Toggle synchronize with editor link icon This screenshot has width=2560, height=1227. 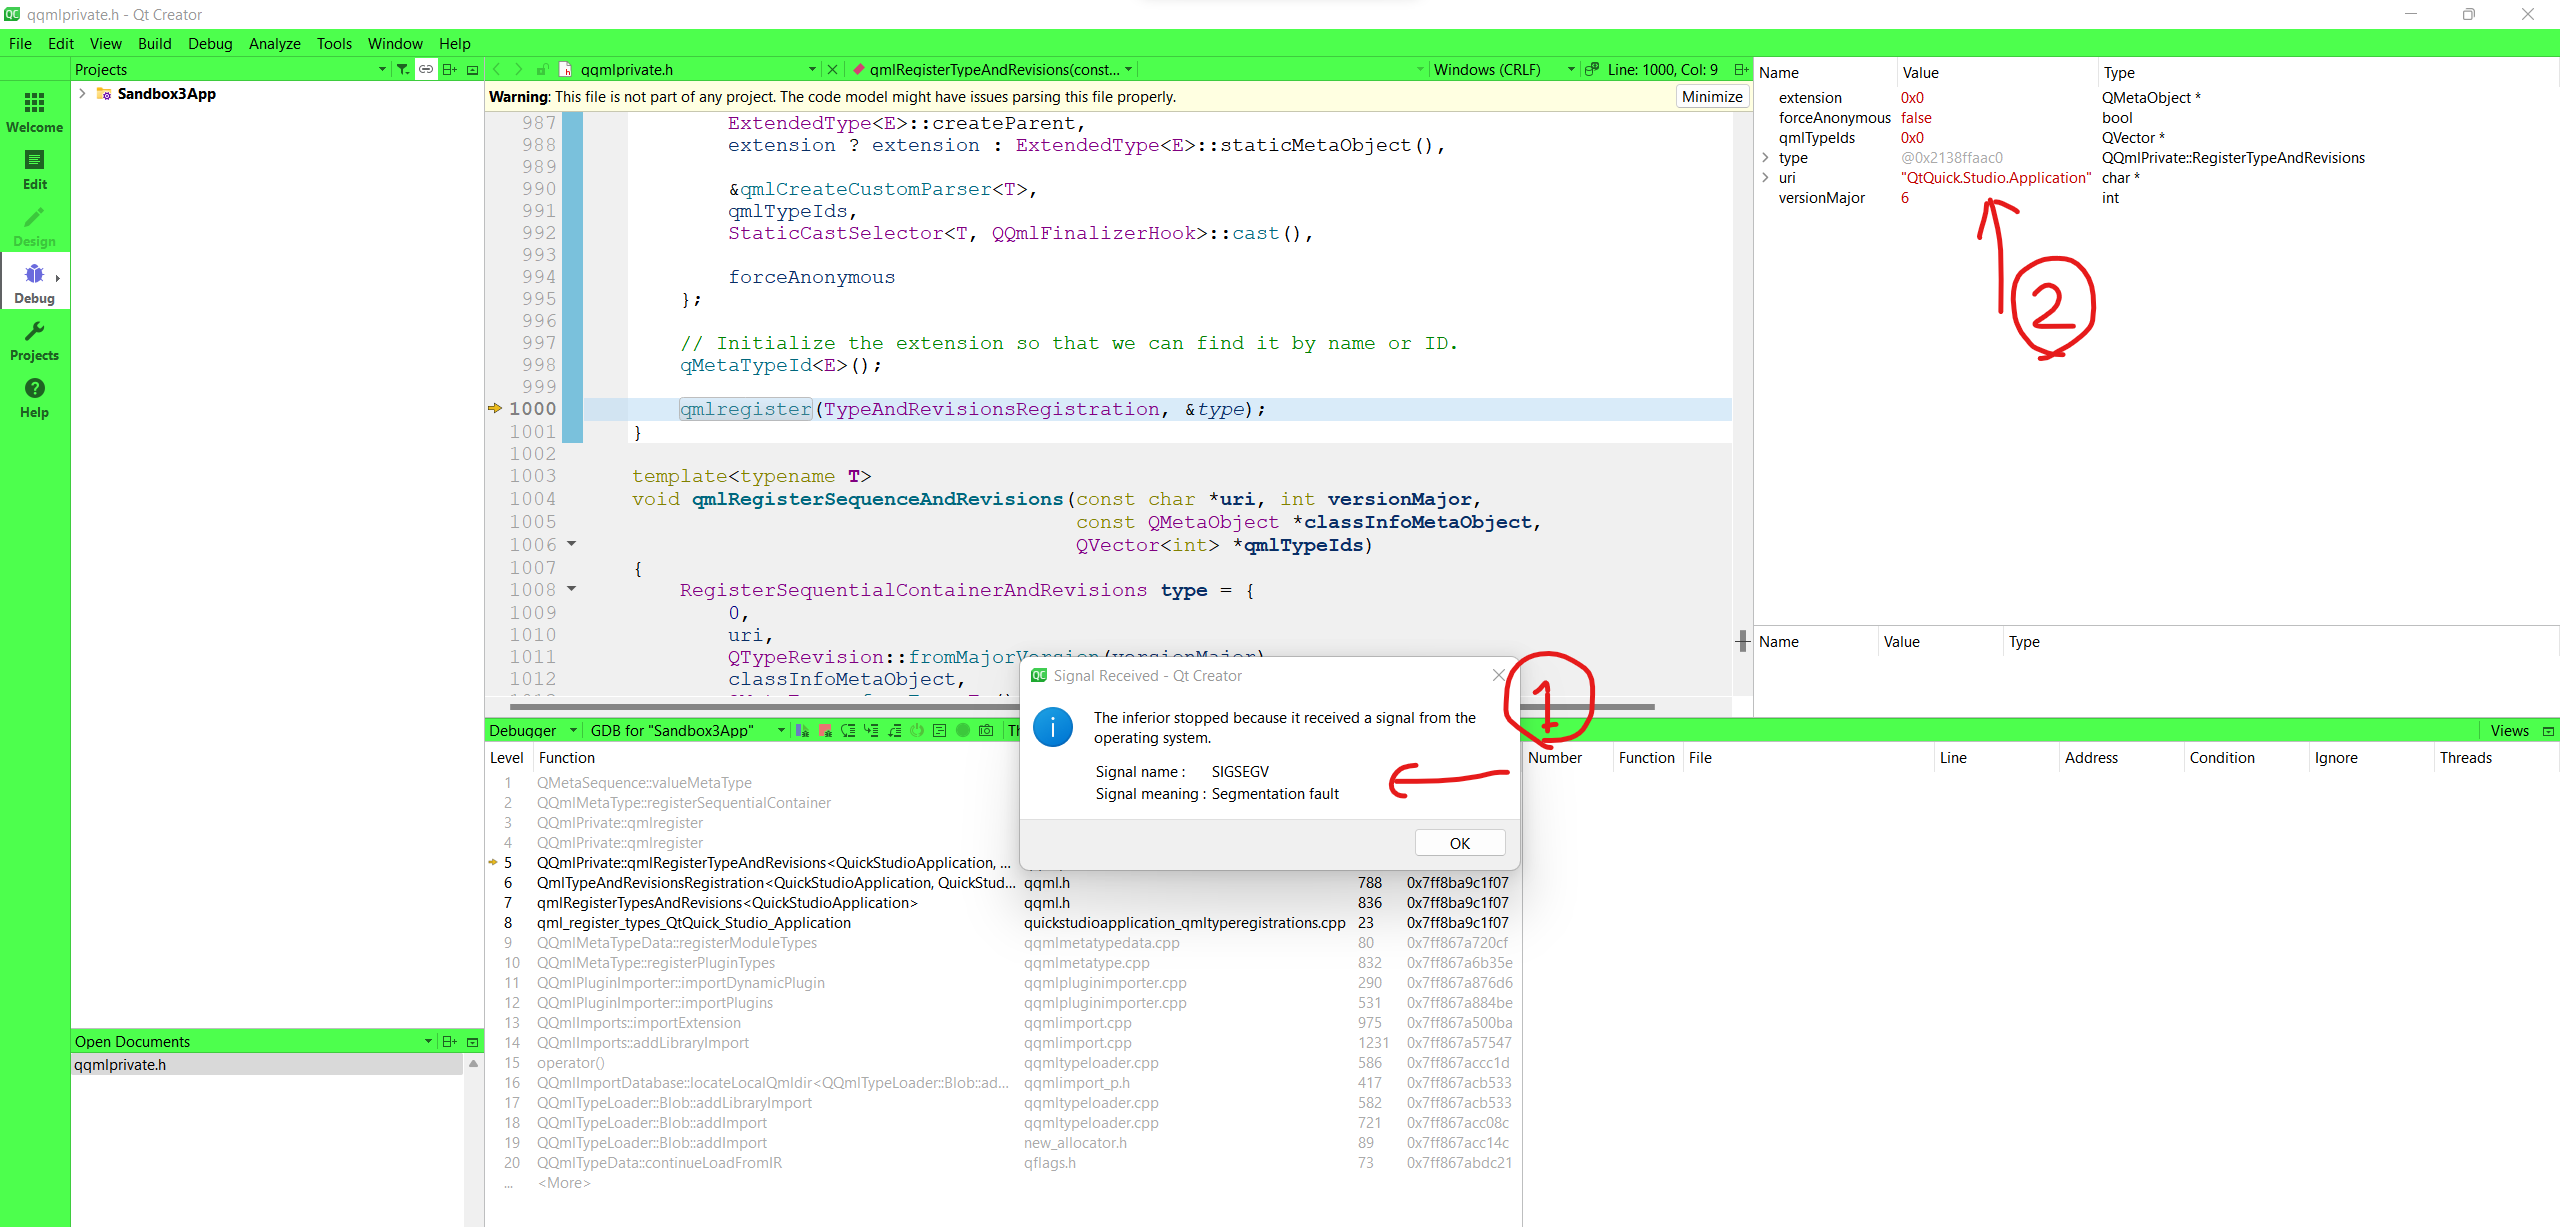pos(426,69)
